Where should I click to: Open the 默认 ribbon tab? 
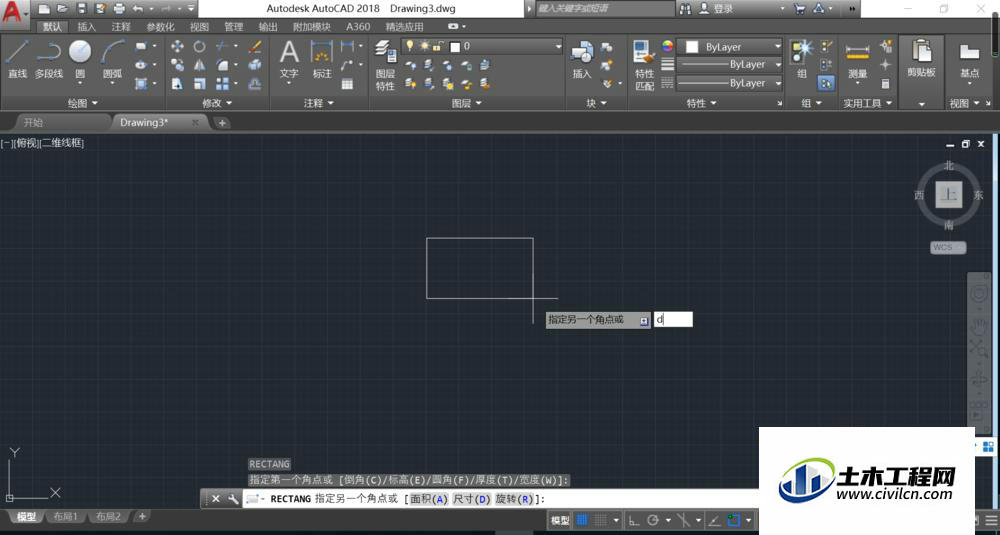click(53, 27)
